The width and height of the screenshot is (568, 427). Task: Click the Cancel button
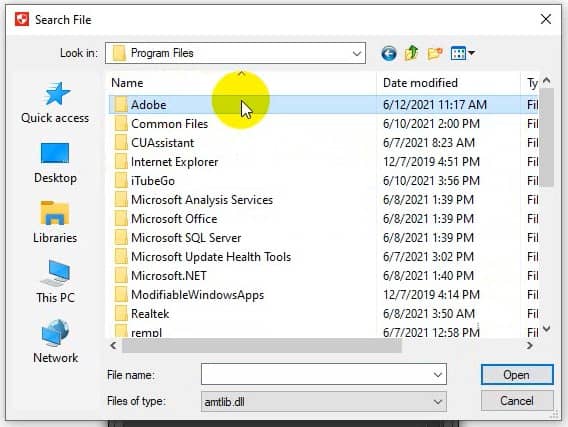517,401
